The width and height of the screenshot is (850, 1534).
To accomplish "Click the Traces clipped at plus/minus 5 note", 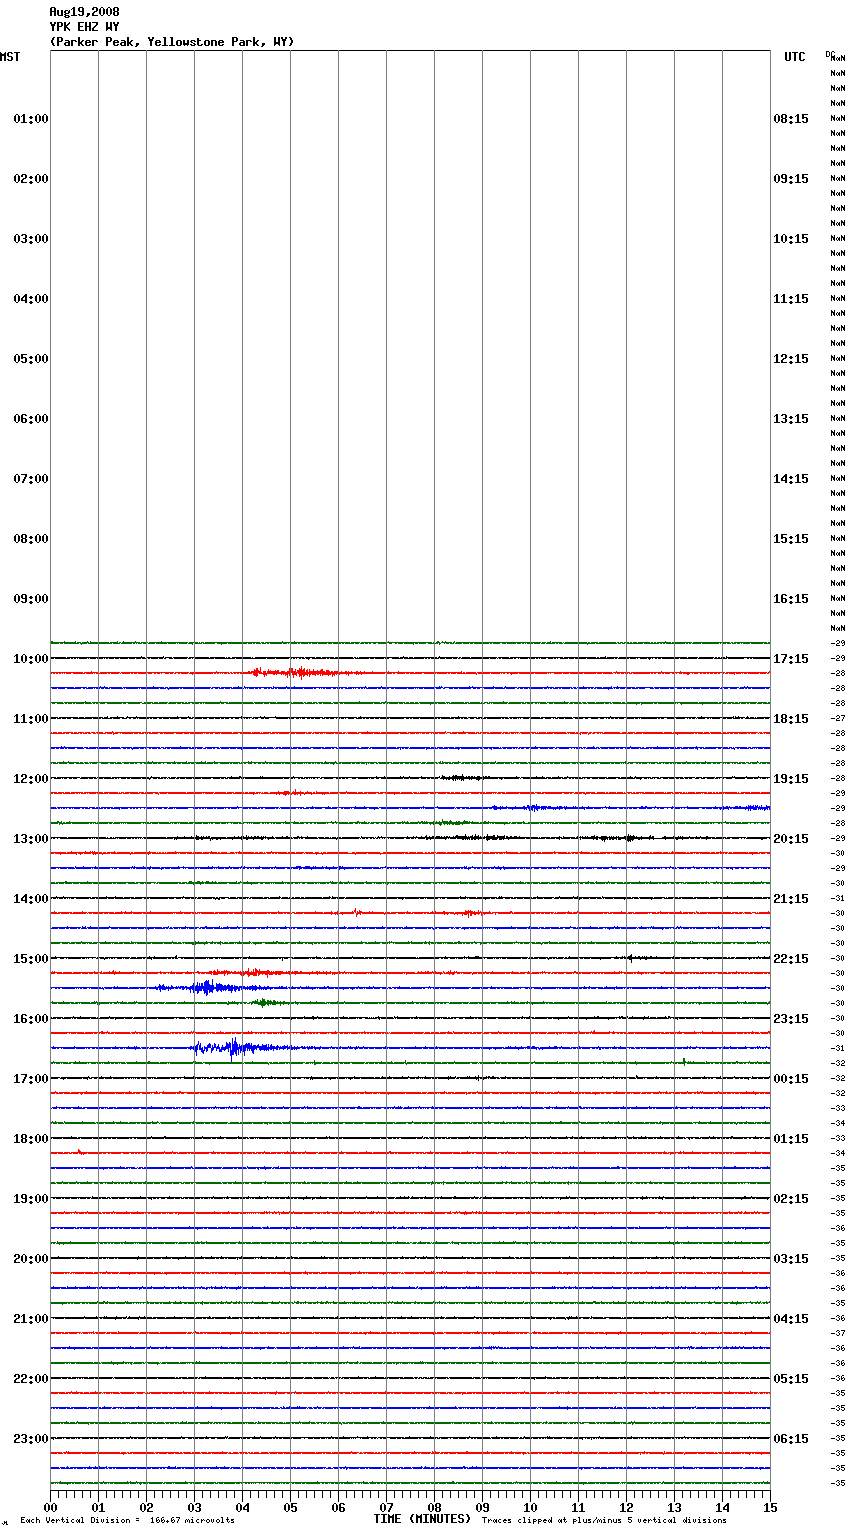I will click(x=604, y=1521).
